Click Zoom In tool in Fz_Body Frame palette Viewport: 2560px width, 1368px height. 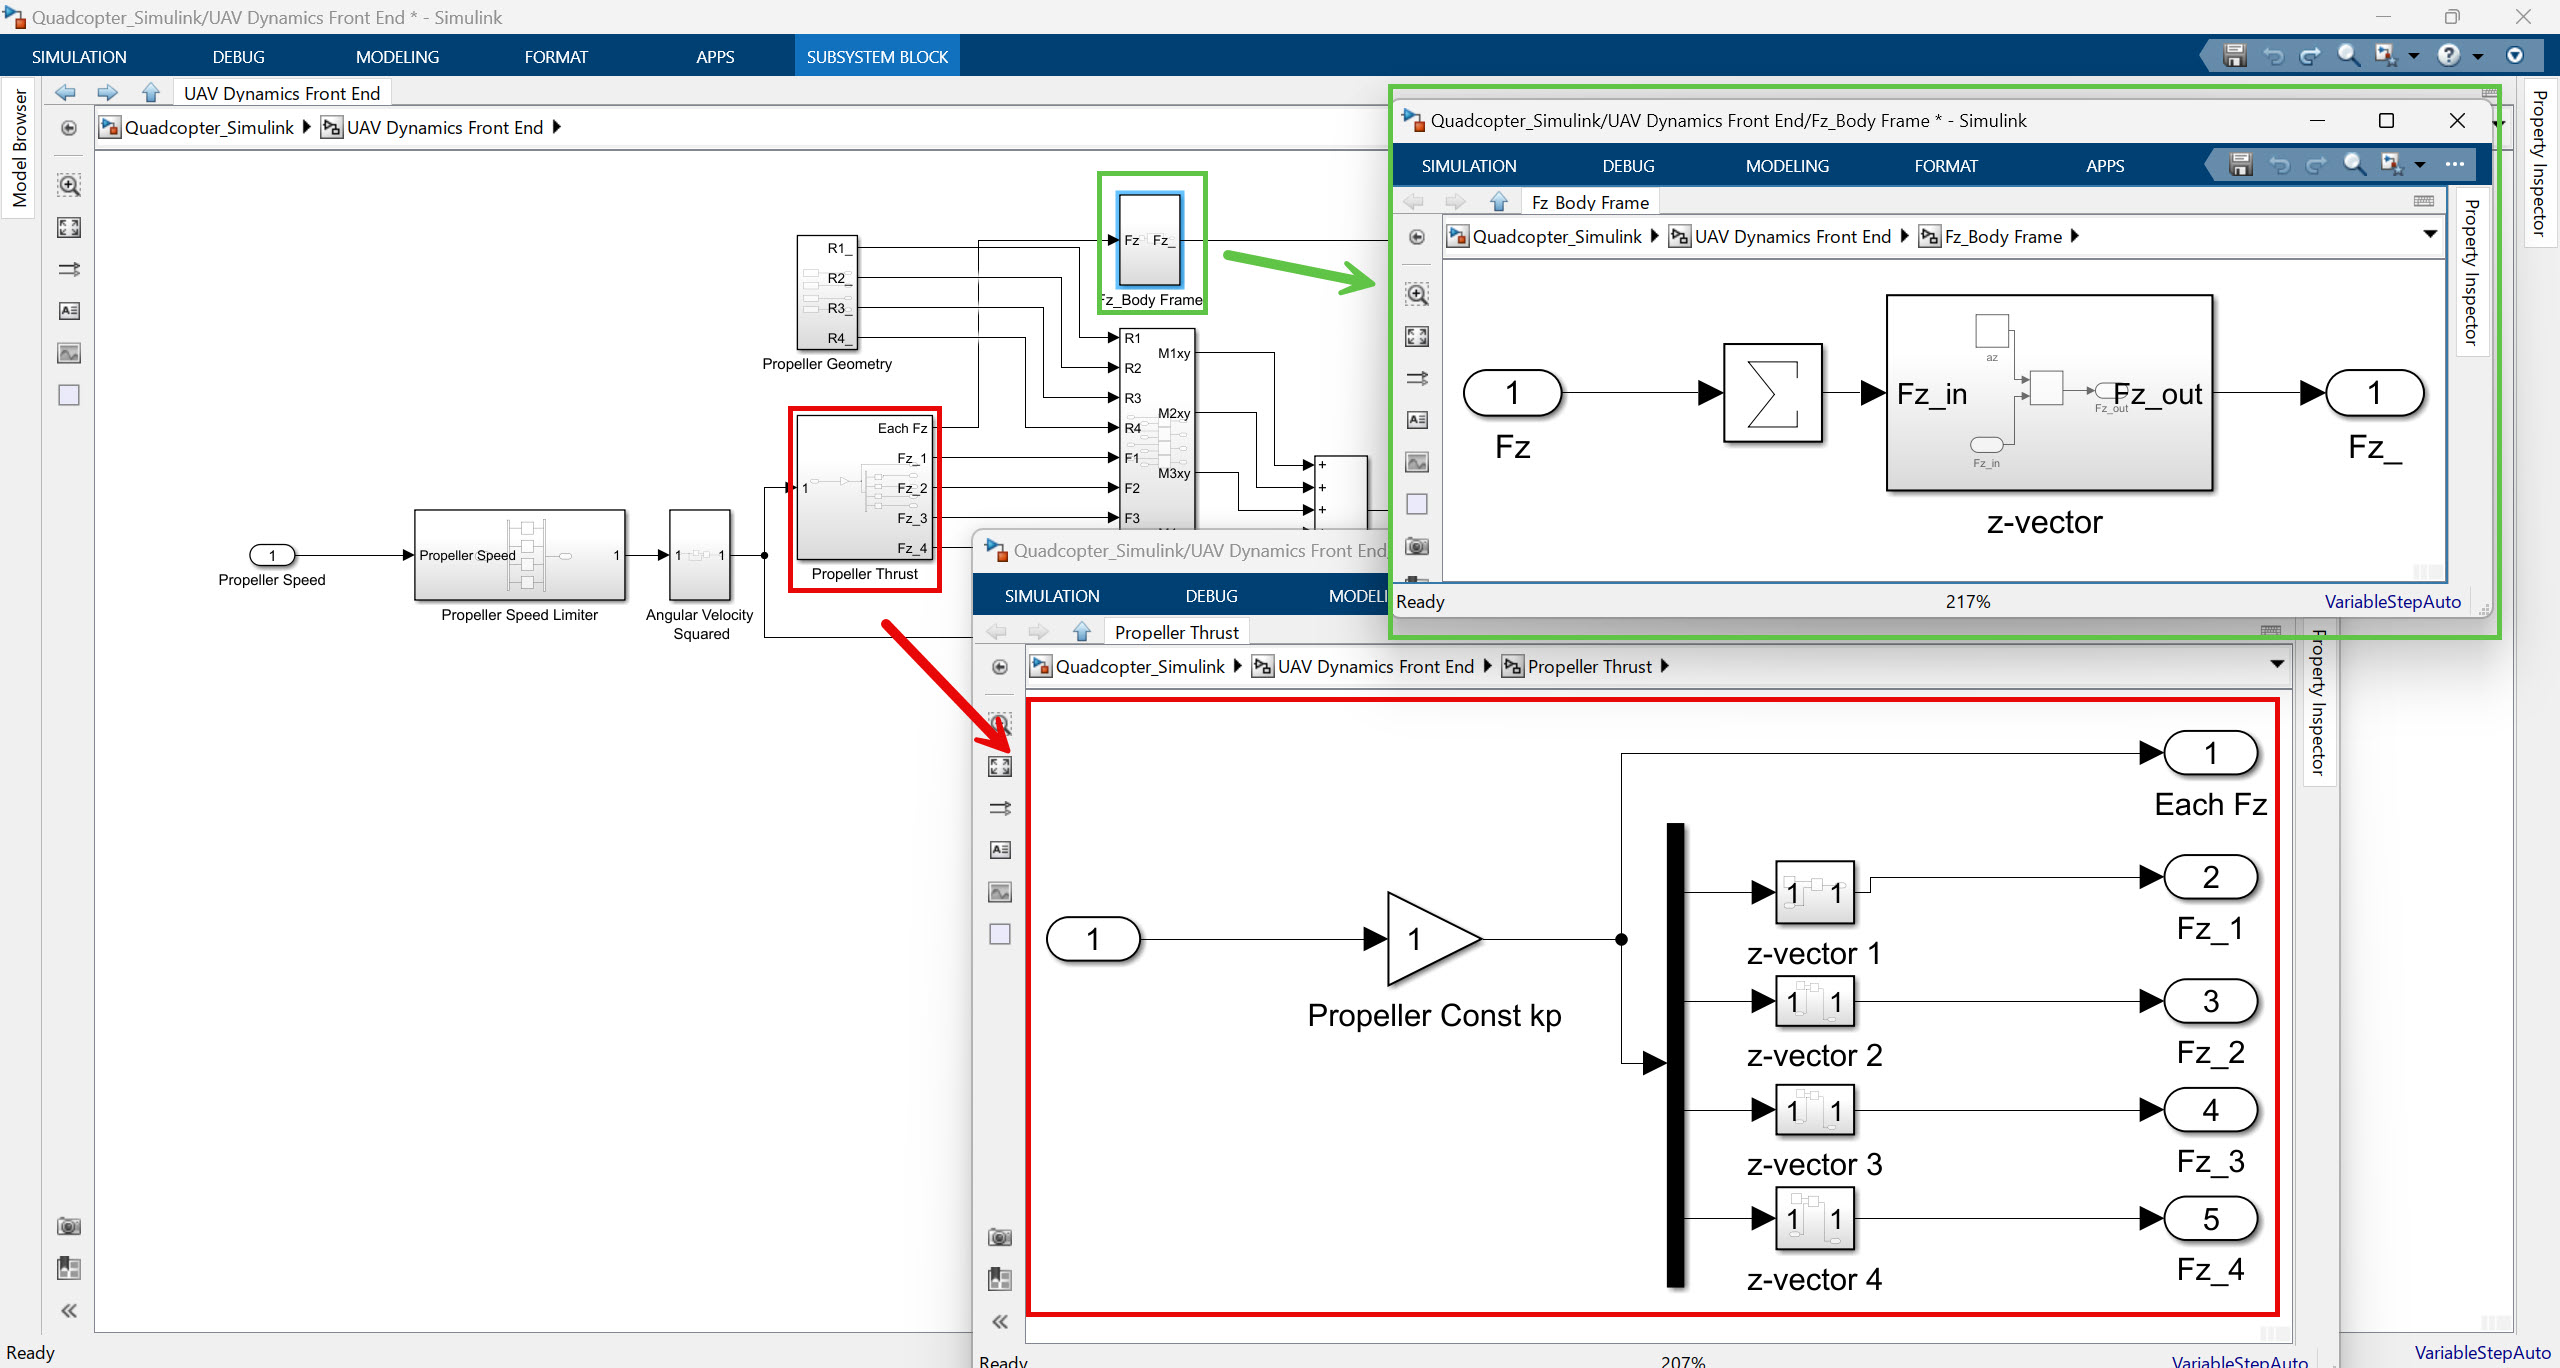[1417, 294]
